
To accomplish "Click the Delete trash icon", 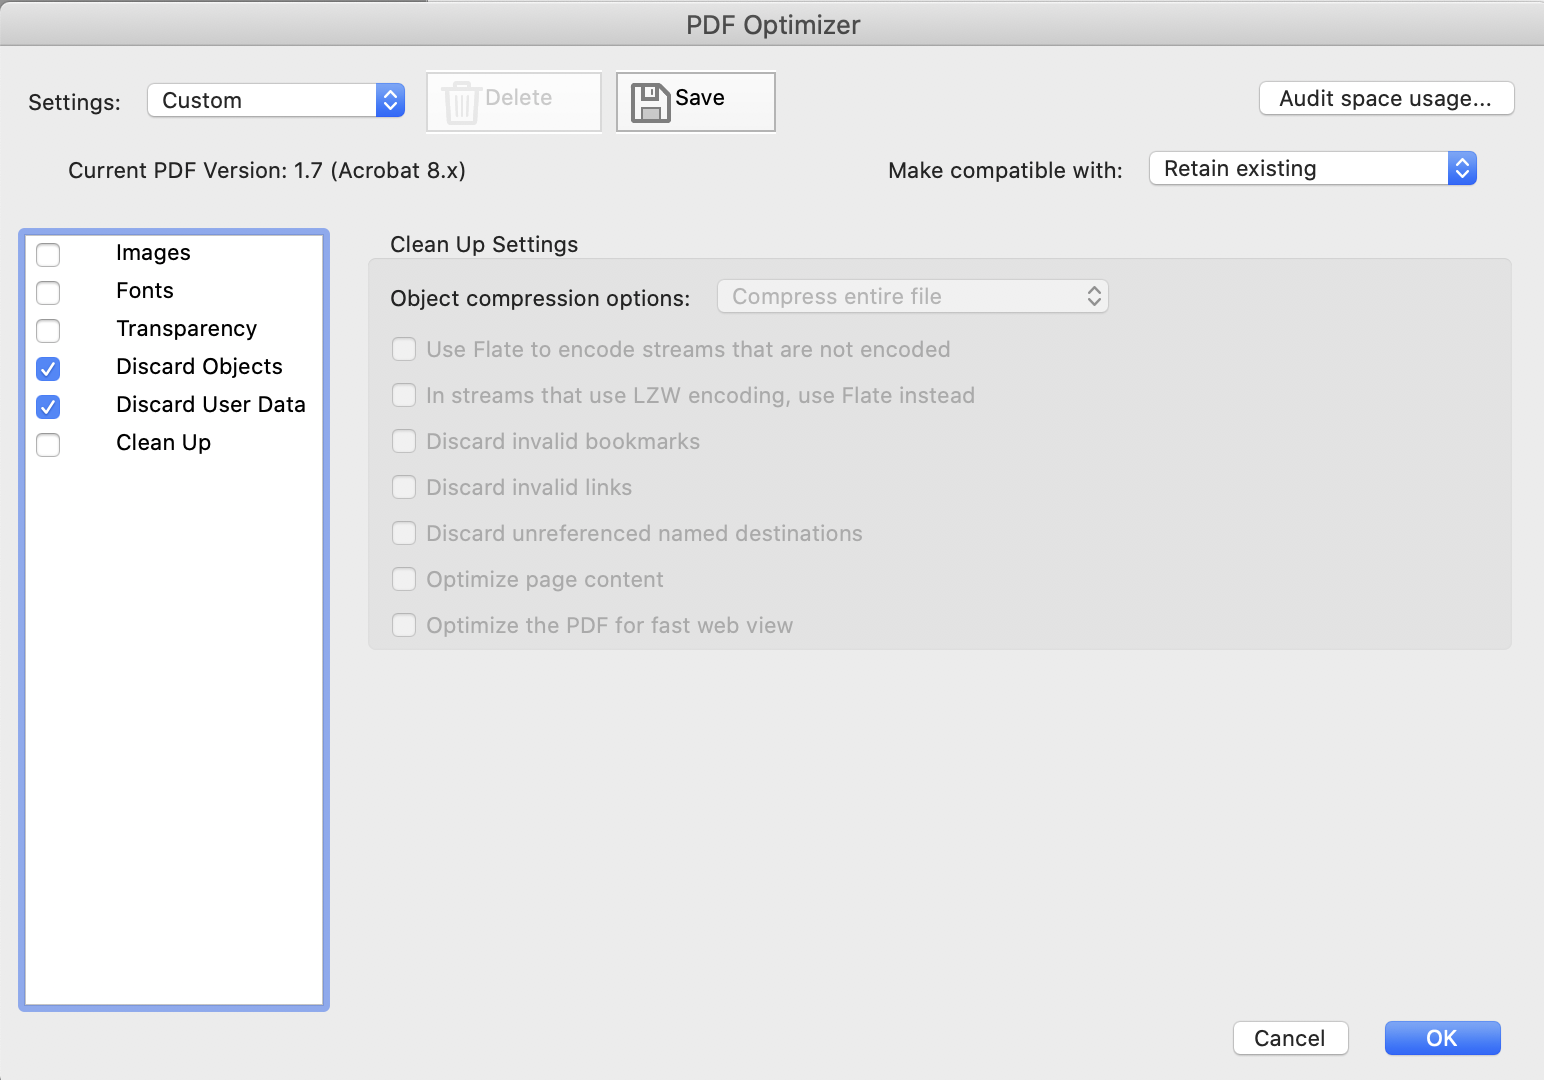I will point(461,100).
